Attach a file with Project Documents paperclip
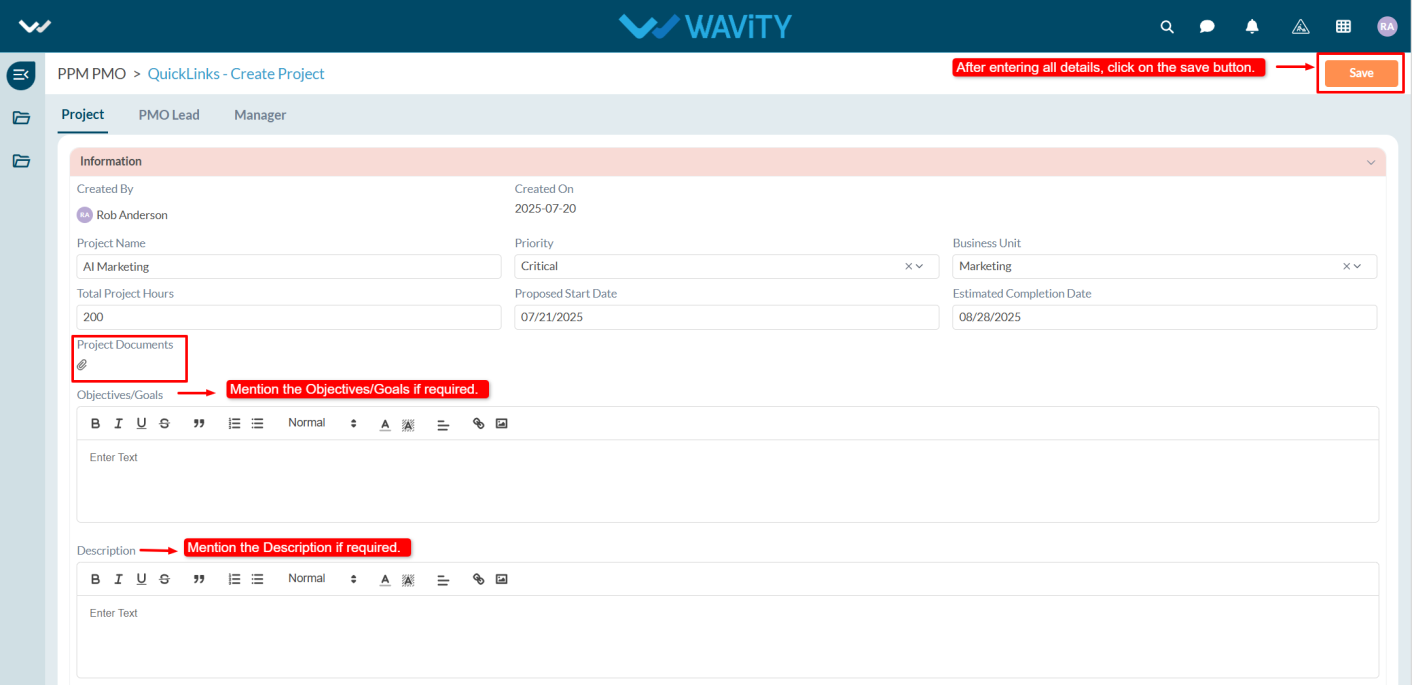Viewport: 1412px width, 685px height. click(x=82, y=365)
